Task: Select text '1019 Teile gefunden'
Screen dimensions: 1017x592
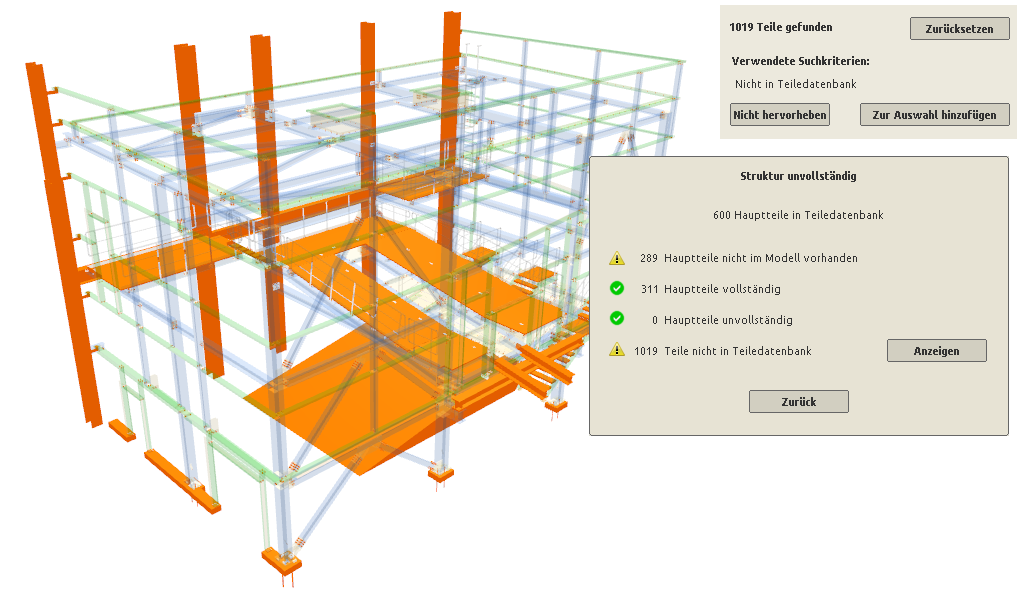Action: click(x=780, y=27)
